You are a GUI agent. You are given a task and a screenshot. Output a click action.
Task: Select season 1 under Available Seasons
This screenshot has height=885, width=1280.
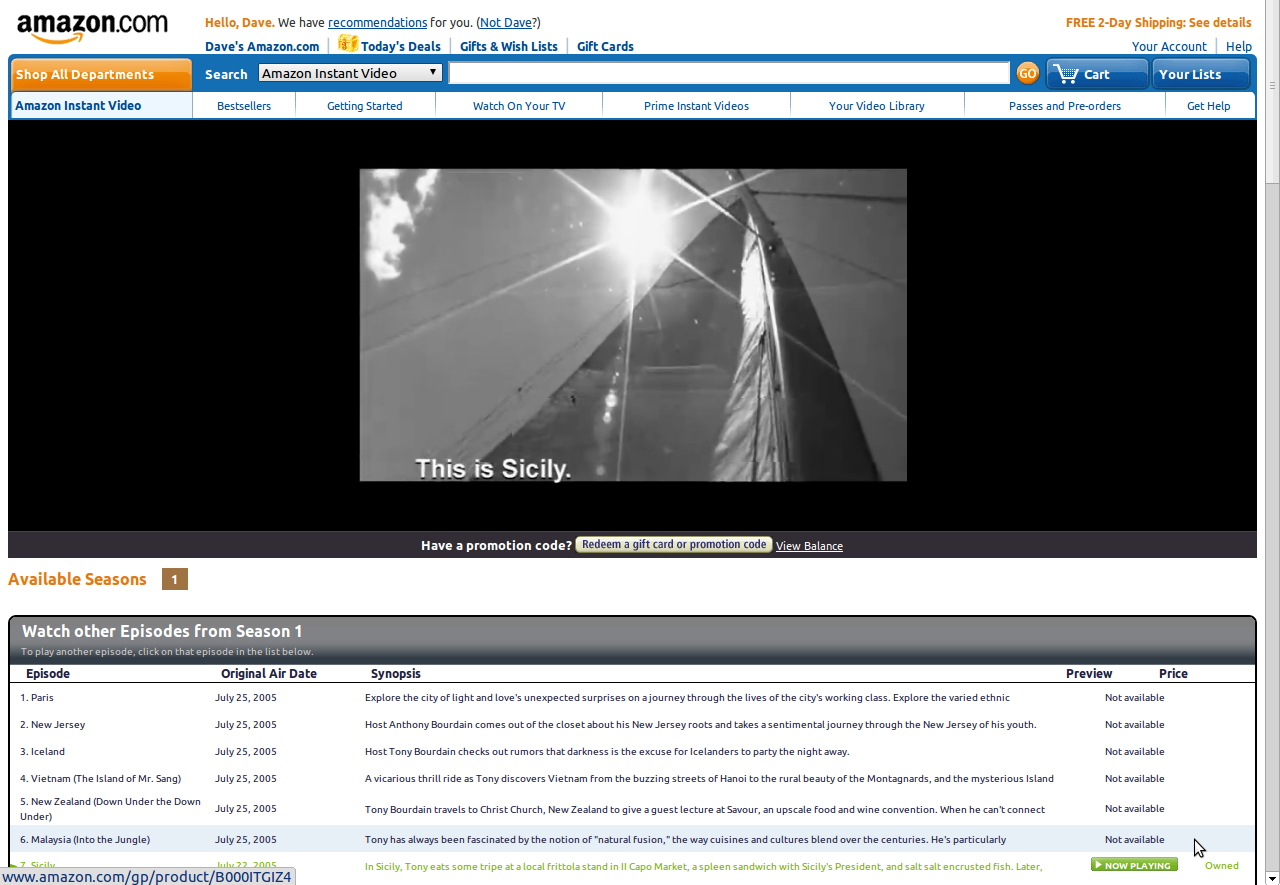[175, 579]
